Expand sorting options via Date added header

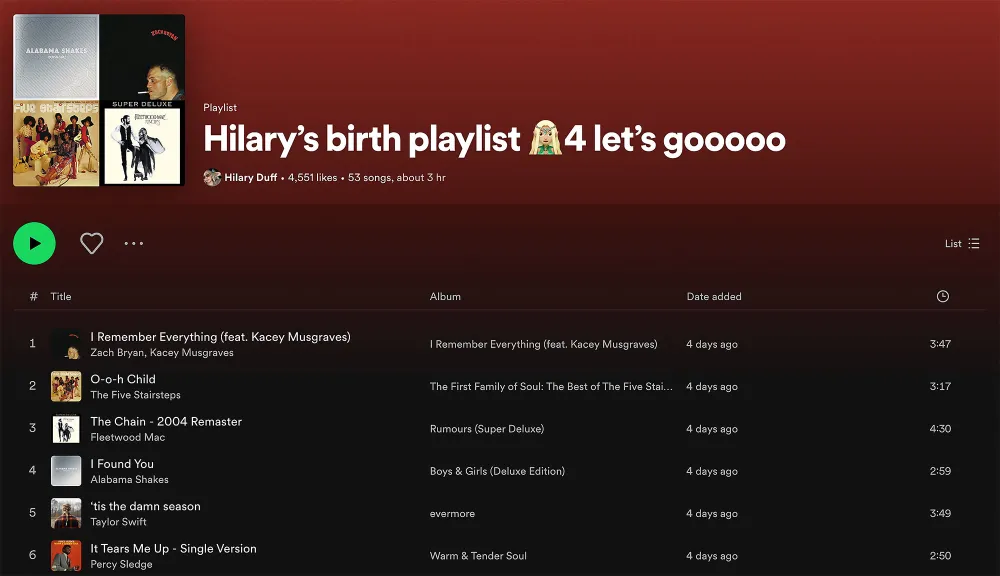[712, 296]
